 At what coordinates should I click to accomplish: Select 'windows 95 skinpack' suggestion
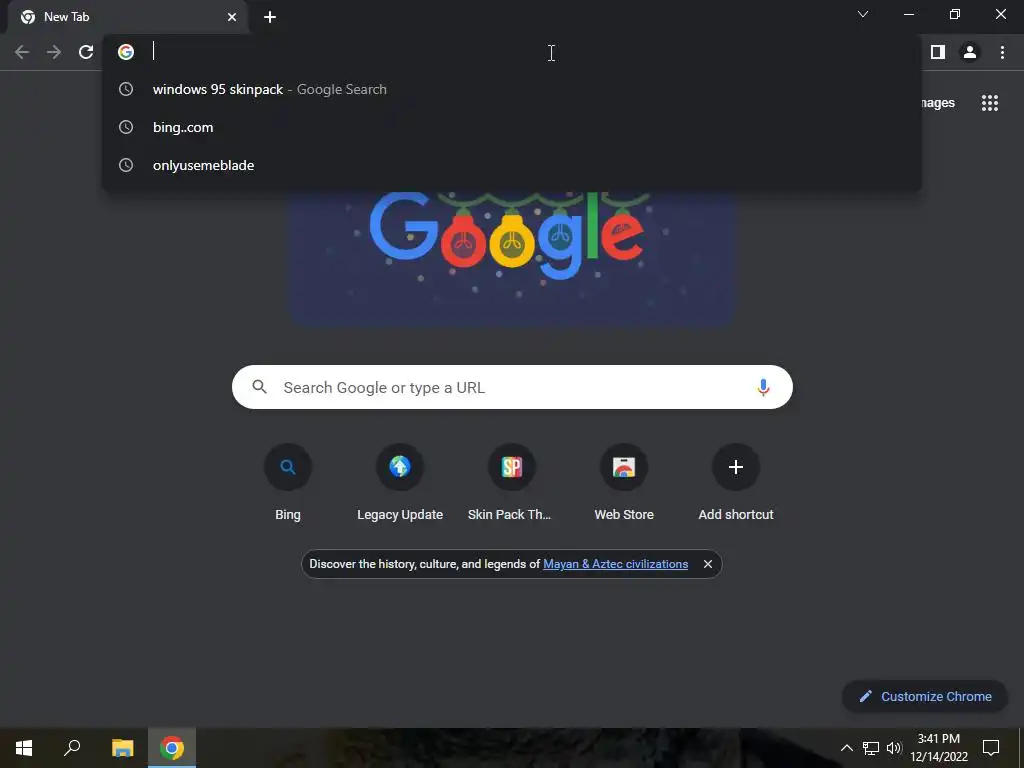click(512, 89)
